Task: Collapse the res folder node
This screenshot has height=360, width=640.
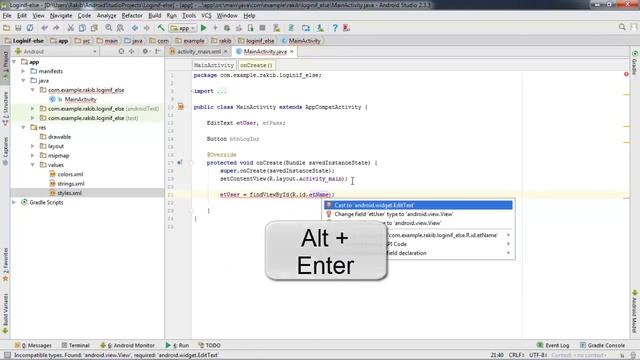Action: tap(23, 127)
